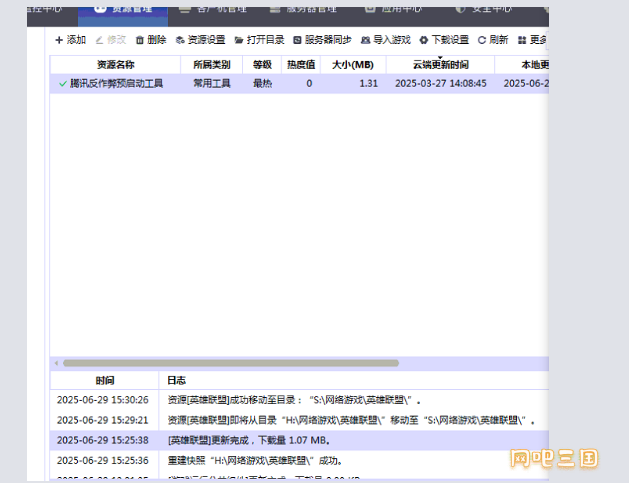This screenshot has height=483, width=629.
Task: Sort by 所属类别 column header
Action: coord(211,65)
